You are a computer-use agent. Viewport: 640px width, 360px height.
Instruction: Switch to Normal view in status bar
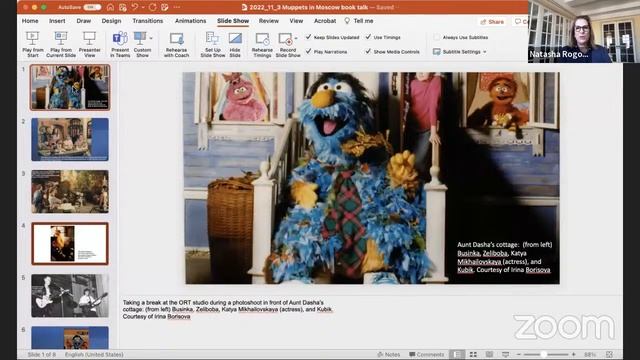pos(457,354)
